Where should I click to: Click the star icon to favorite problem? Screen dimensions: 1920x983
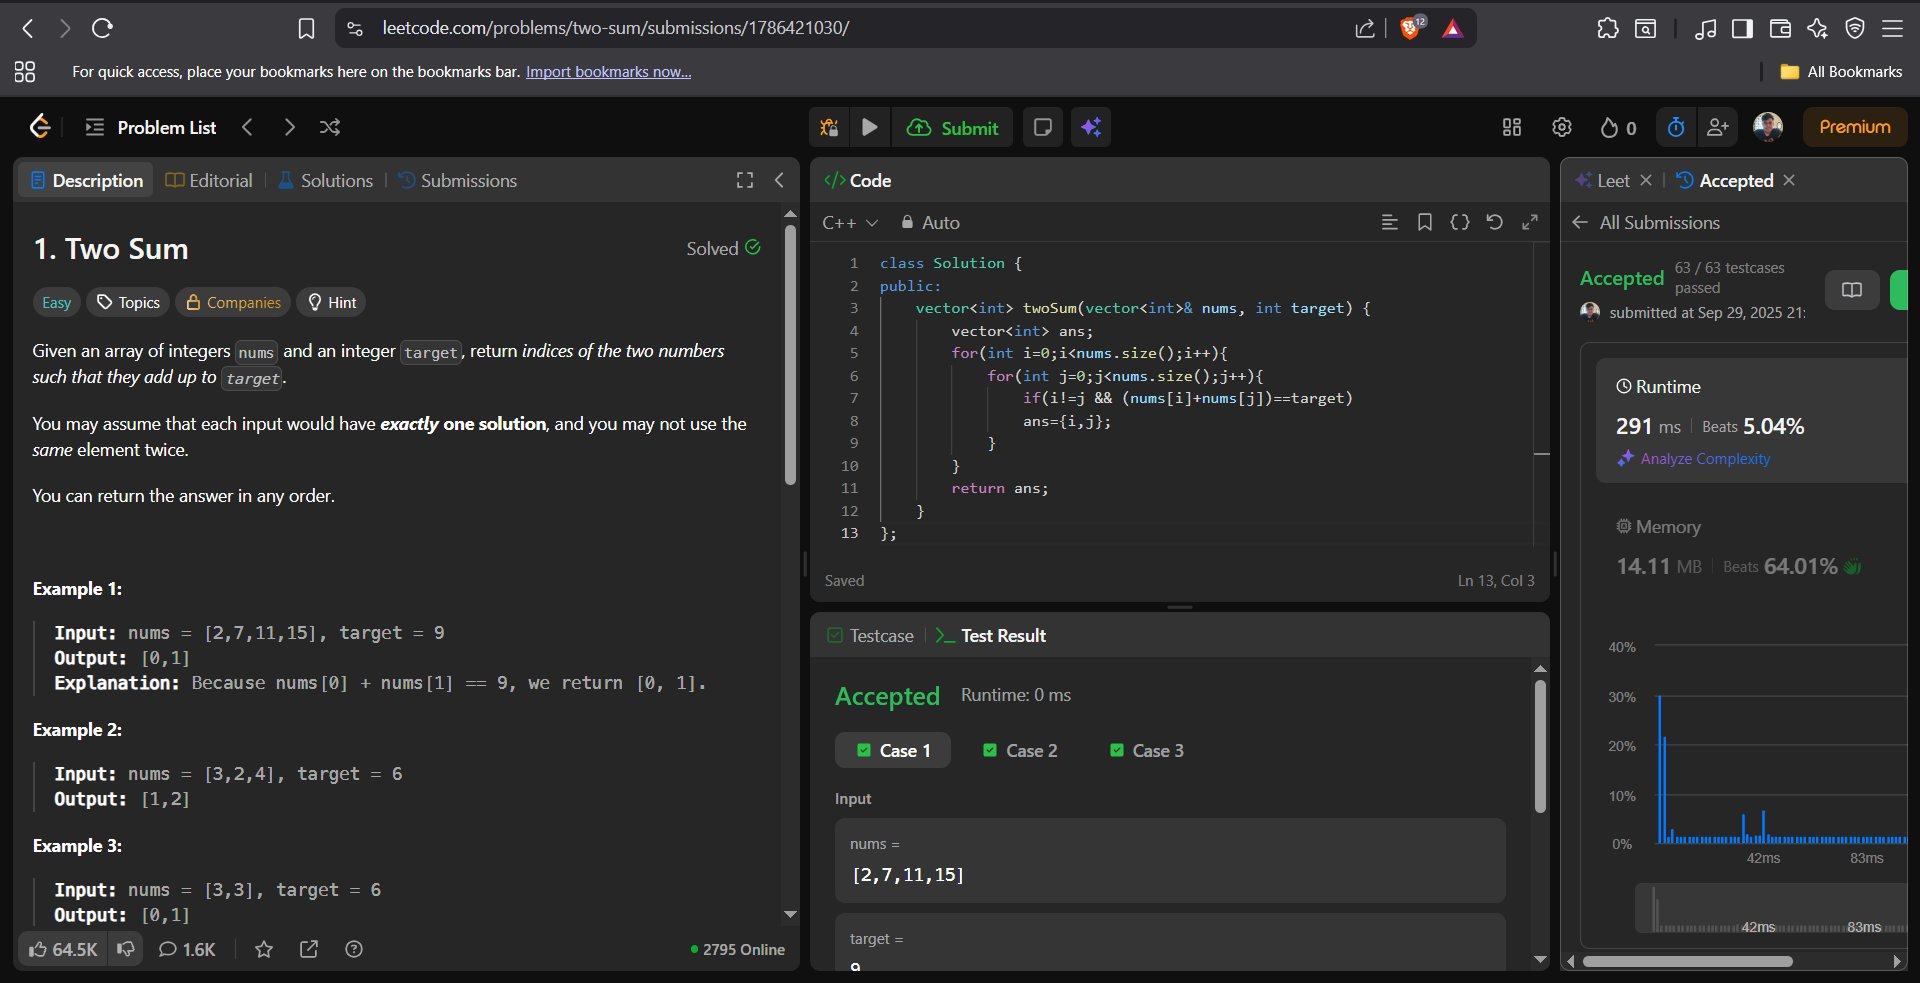(264, 949)
